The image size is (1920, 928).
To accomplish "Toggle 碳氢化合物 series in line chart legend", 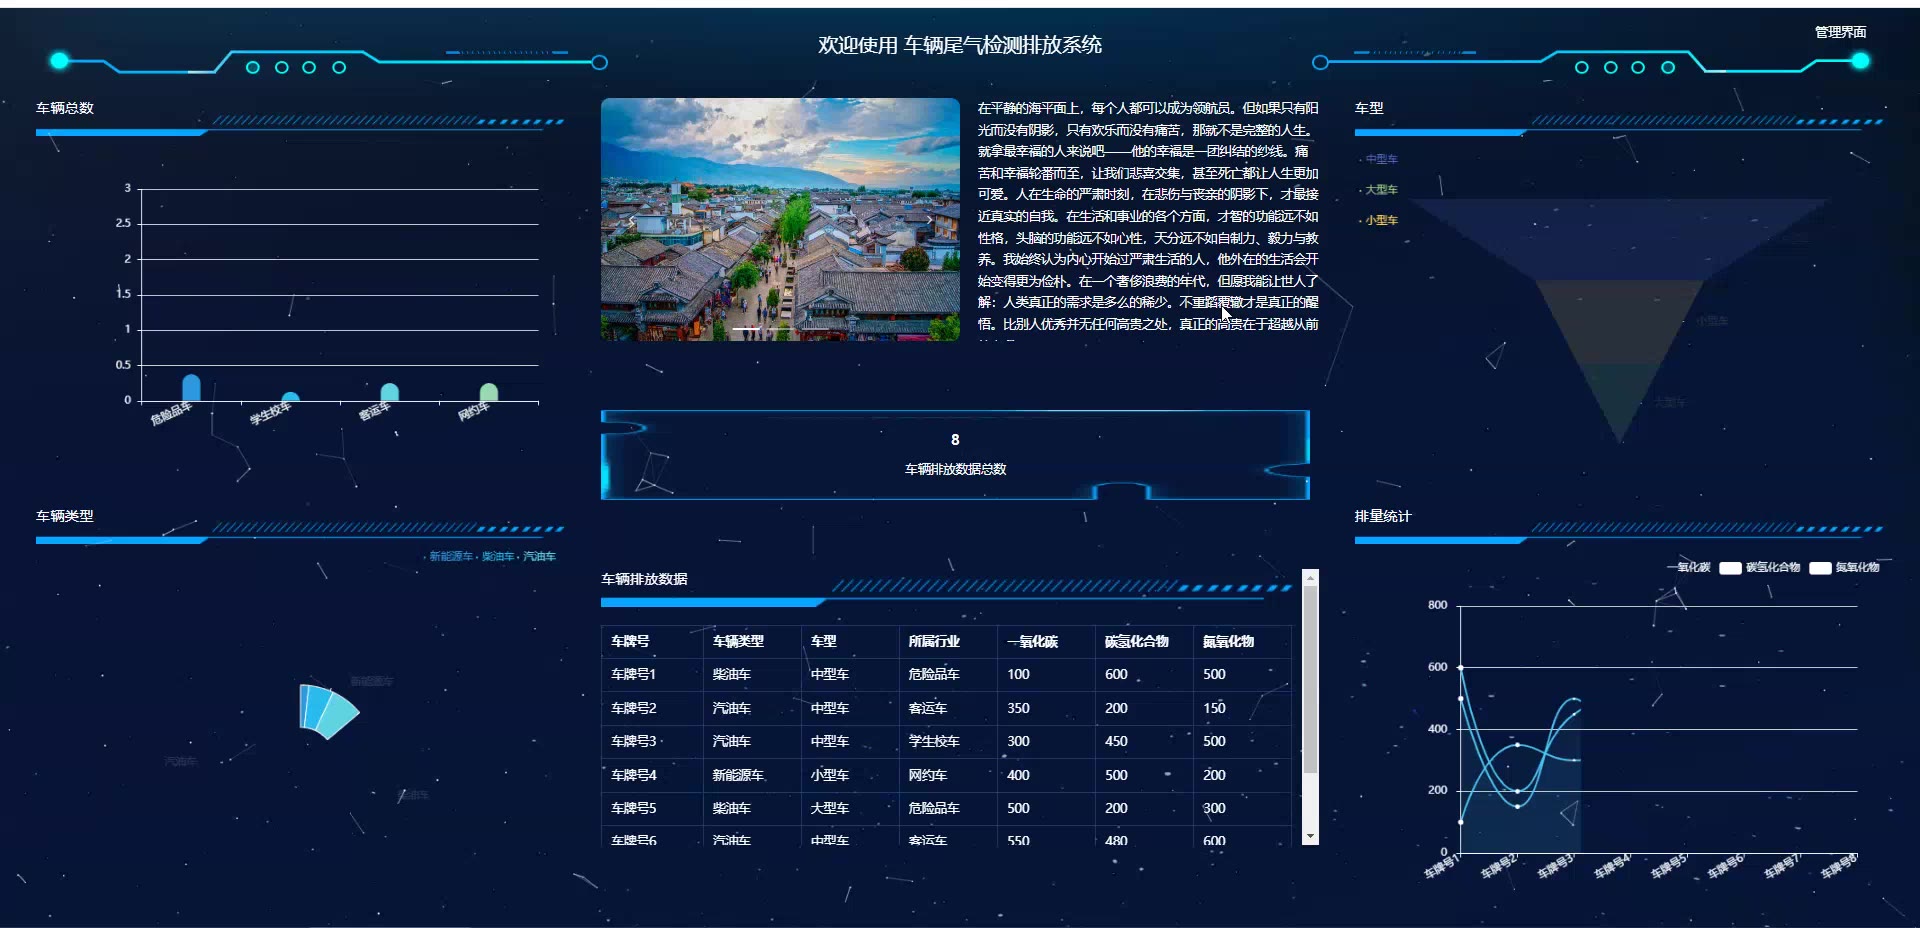I will pyautogui.click(x=1760, y=567).
